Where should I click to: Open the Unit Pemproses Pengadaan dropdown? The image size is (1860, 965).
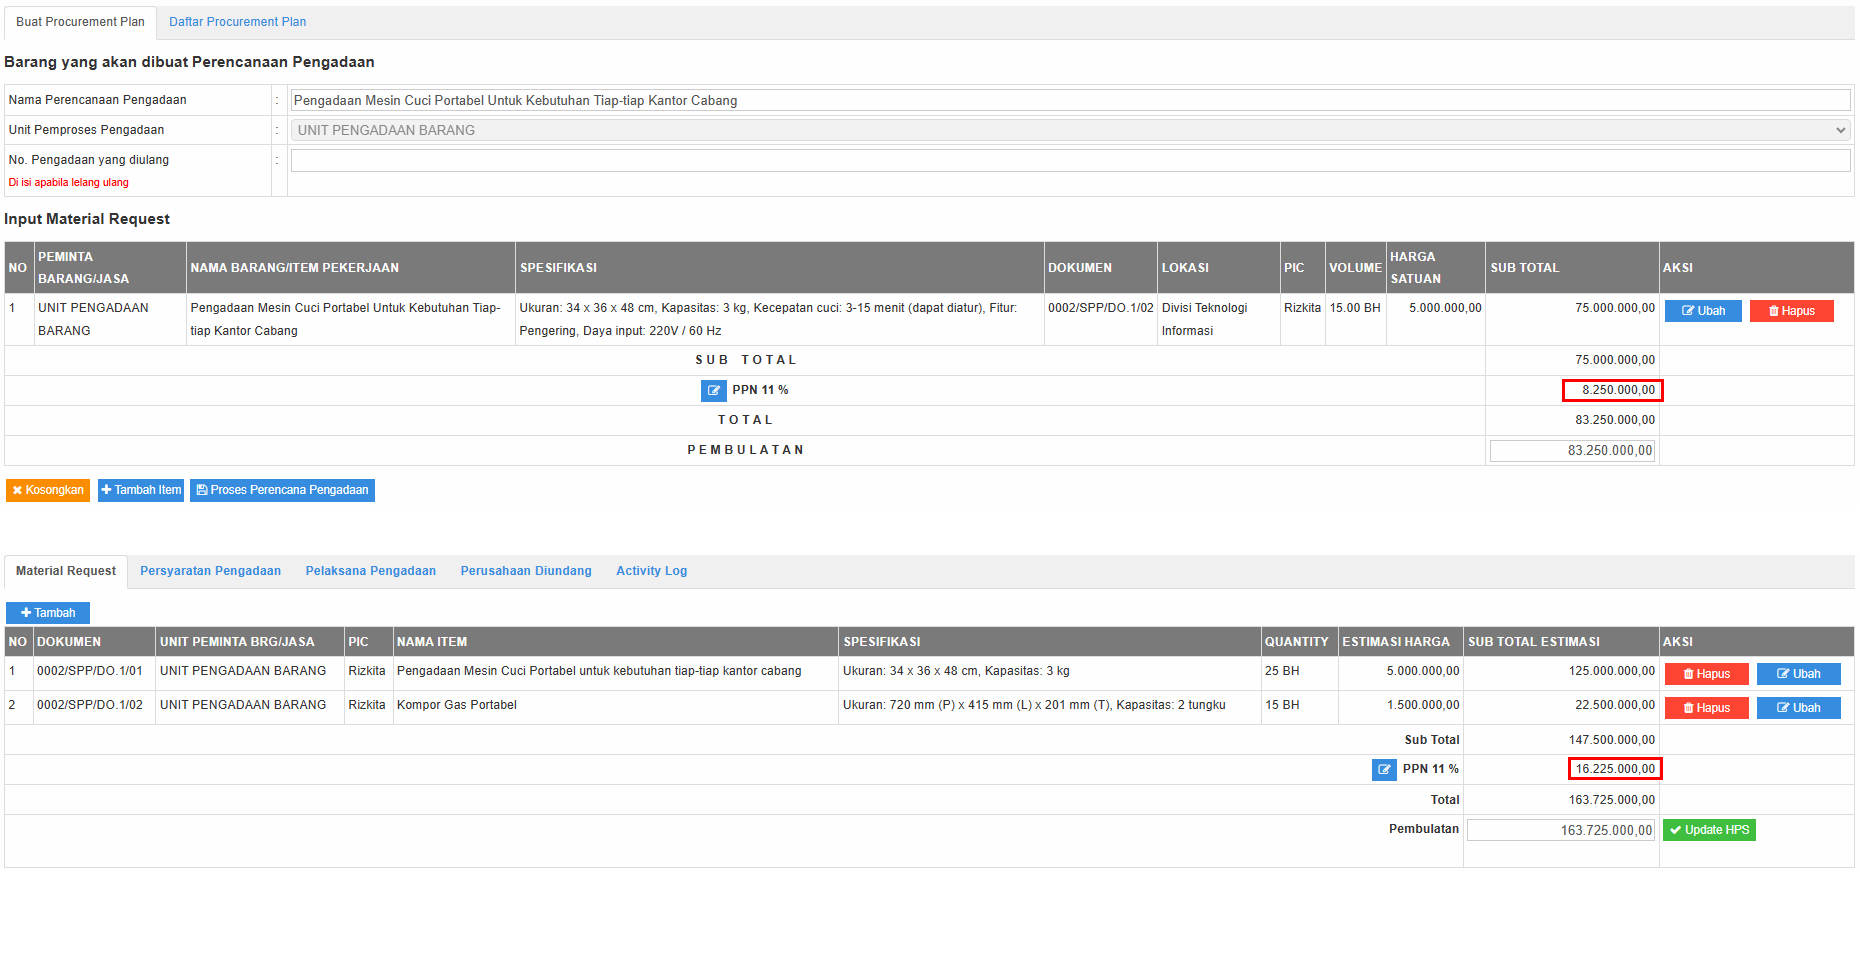(x=1069, y=130)
